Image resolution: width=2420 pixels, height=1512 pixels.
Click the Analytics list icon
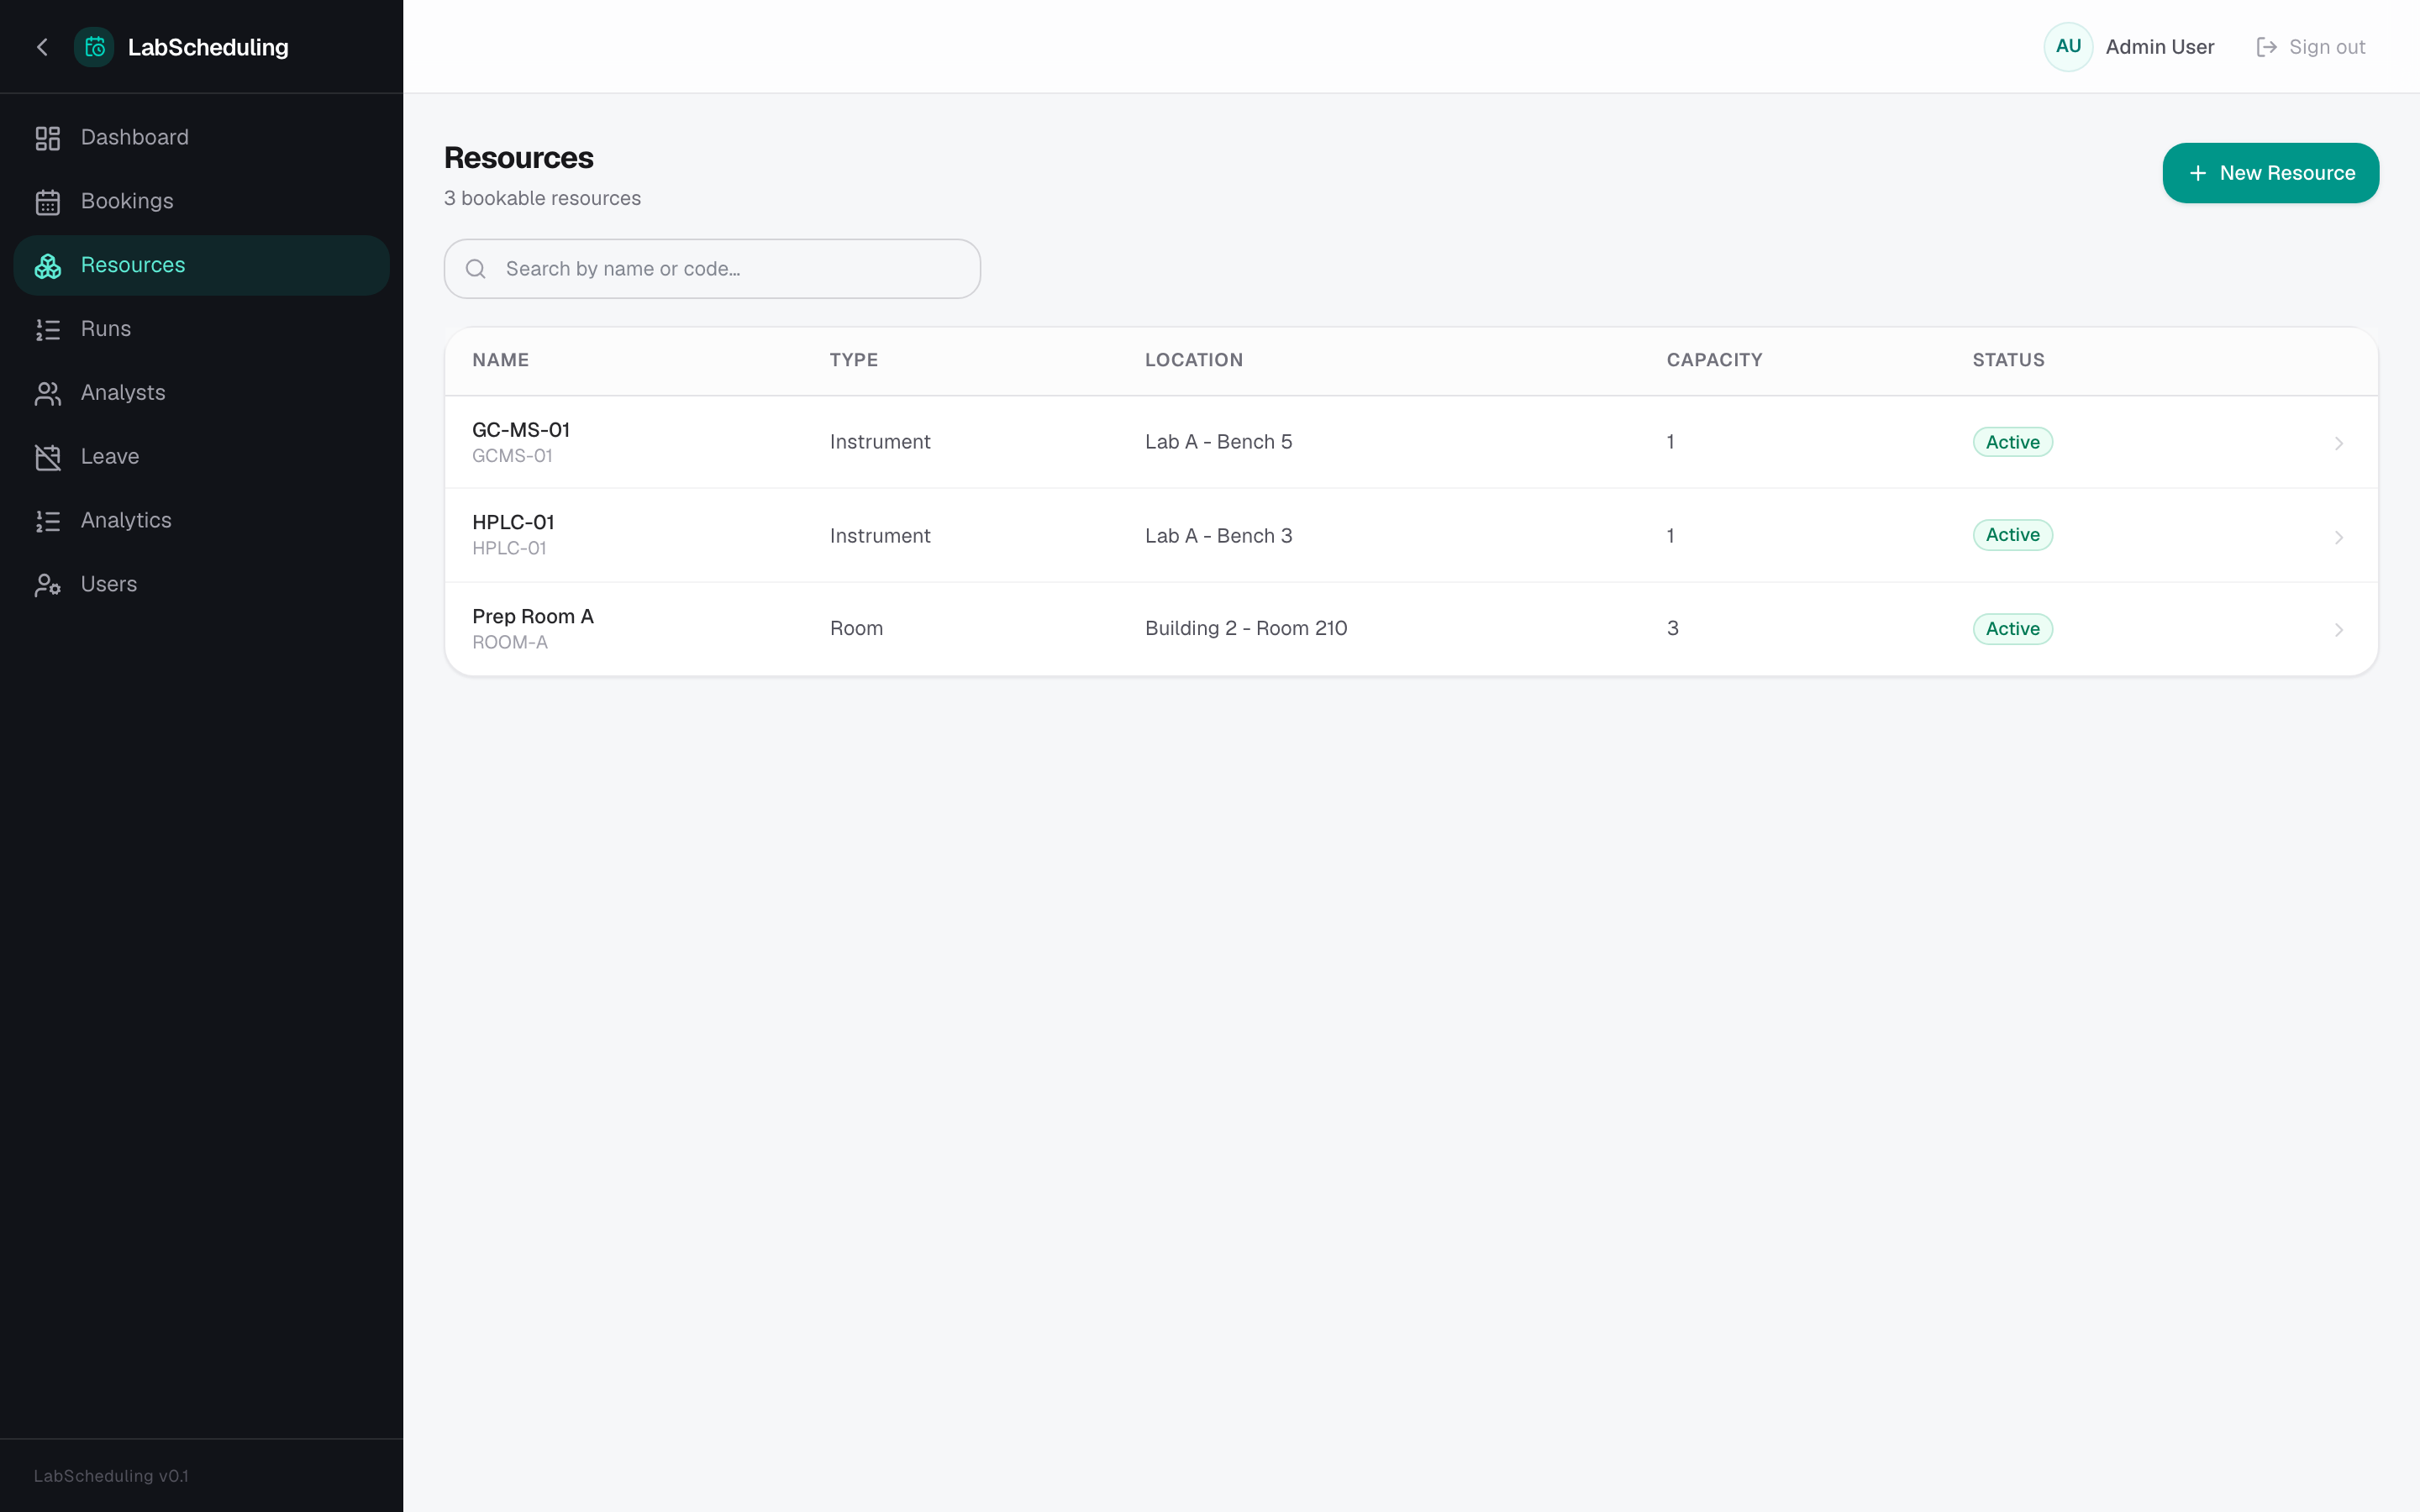click(48, 521)
